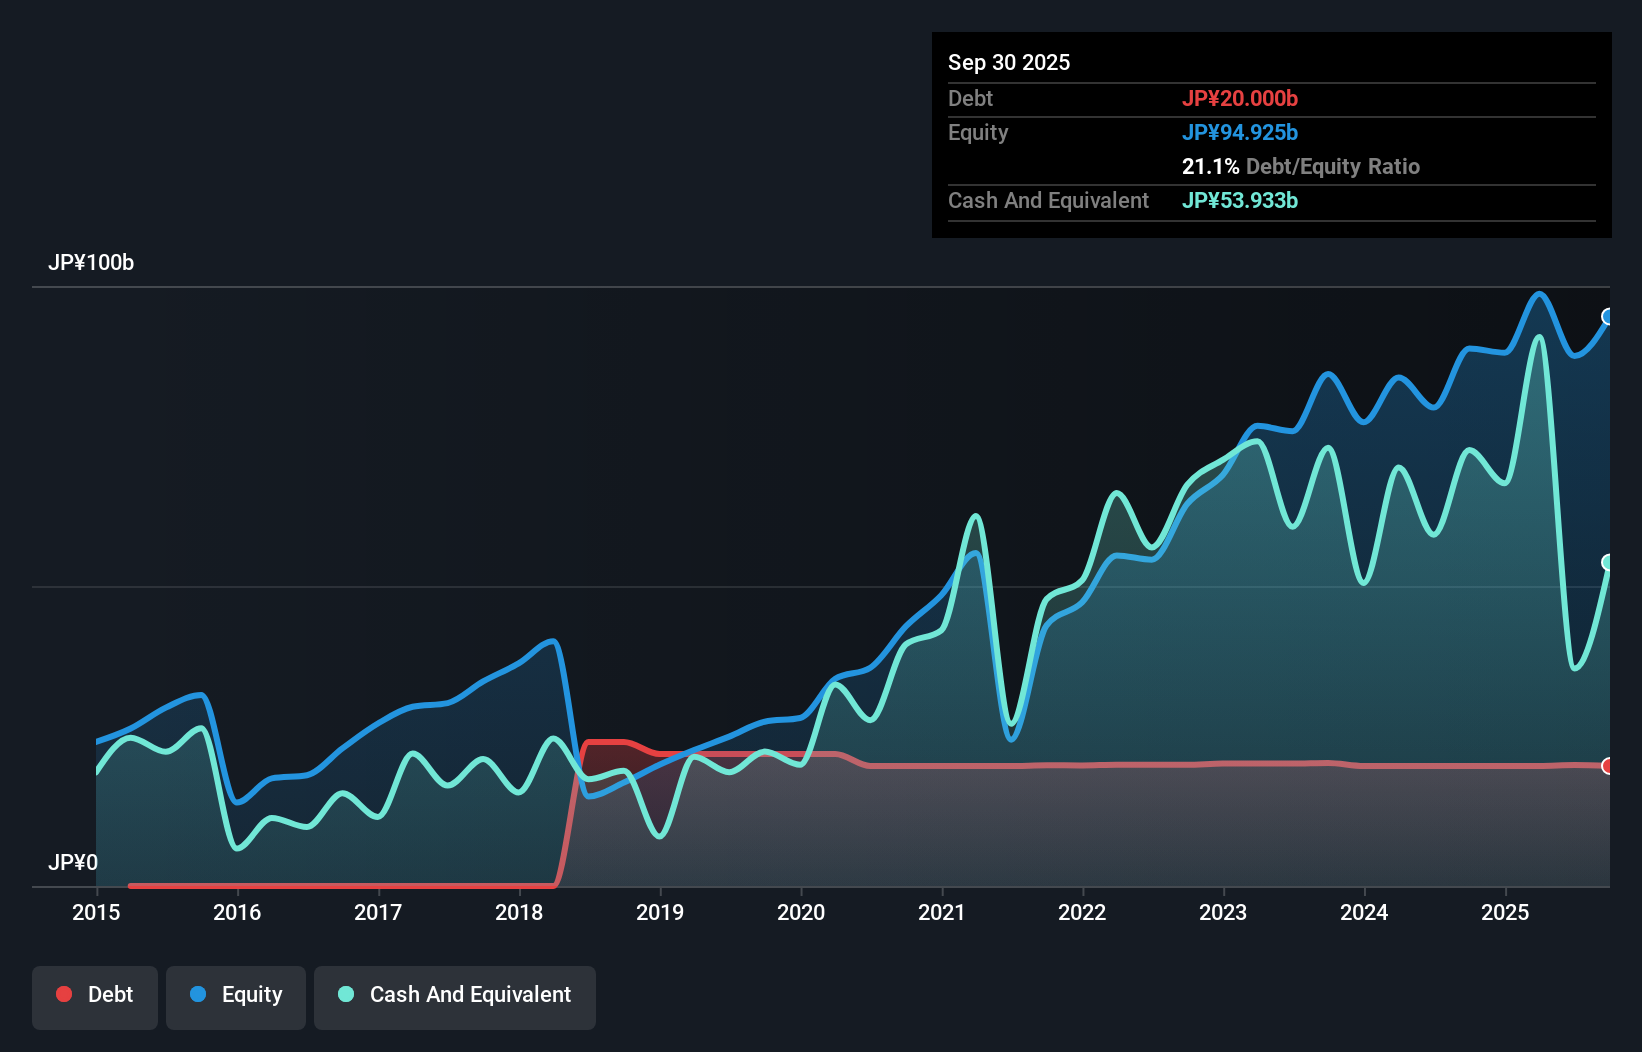Click the 2023 x-axis label
1642x1052 pixels.
tap(1223, 912)
